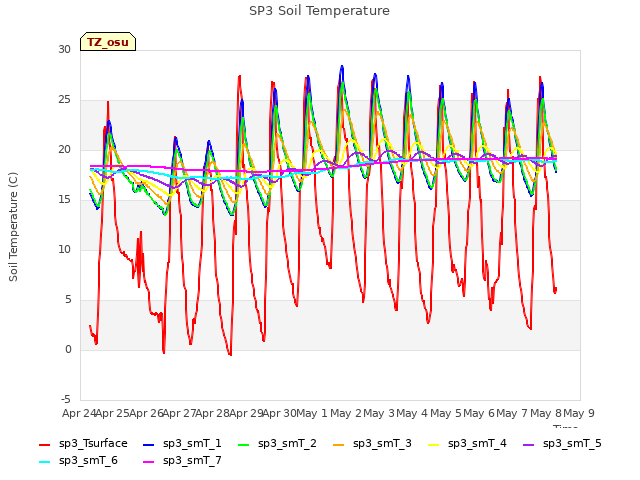Select the sp3_Tsurface legend label
The image size is (640, 480).
93,443
